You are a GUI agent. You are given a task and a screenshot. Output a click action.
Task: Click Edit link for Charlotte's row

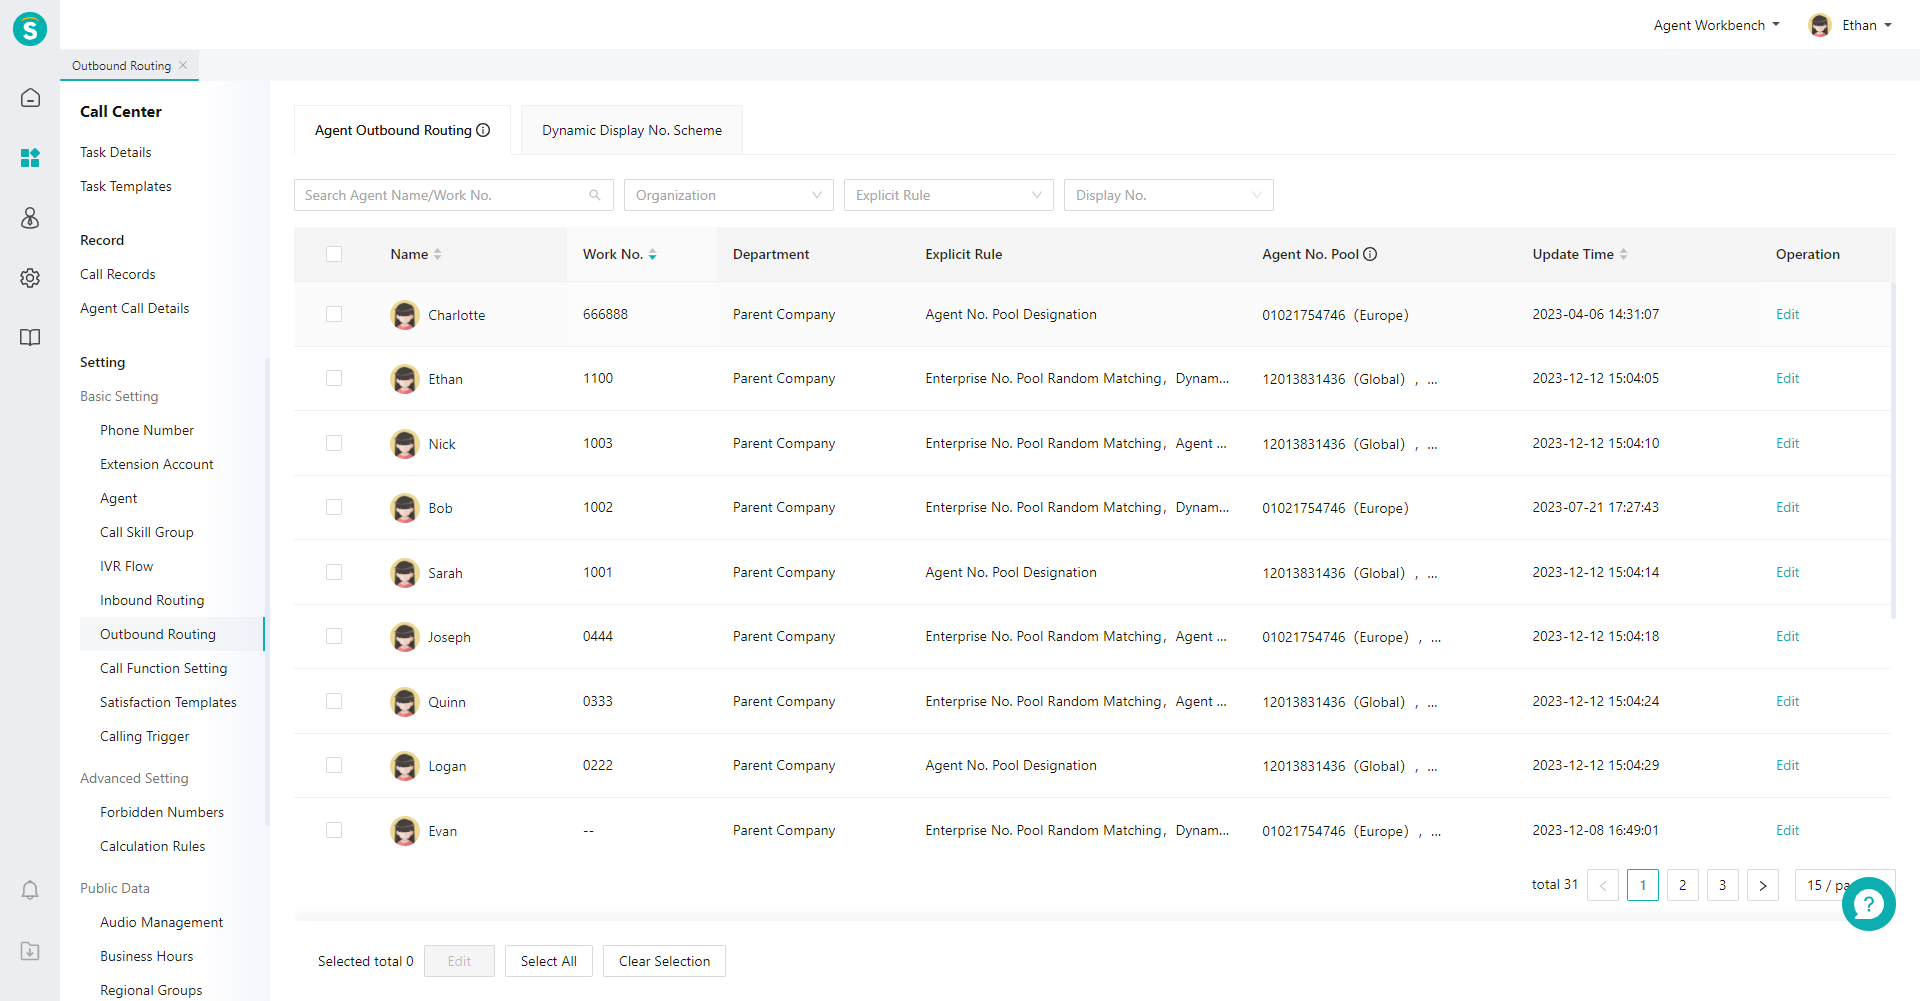[1787, 314]
